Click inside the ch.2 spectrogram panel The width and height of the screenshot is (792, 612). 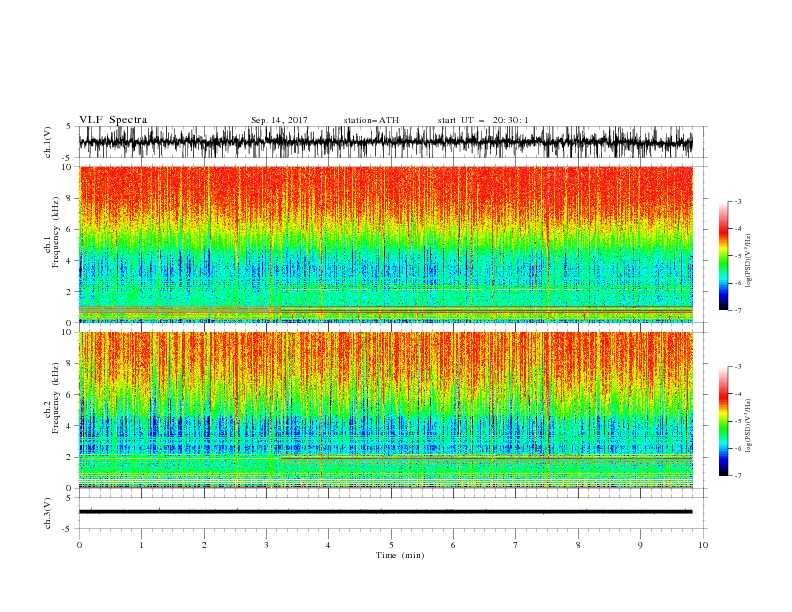tap(385, 410)
